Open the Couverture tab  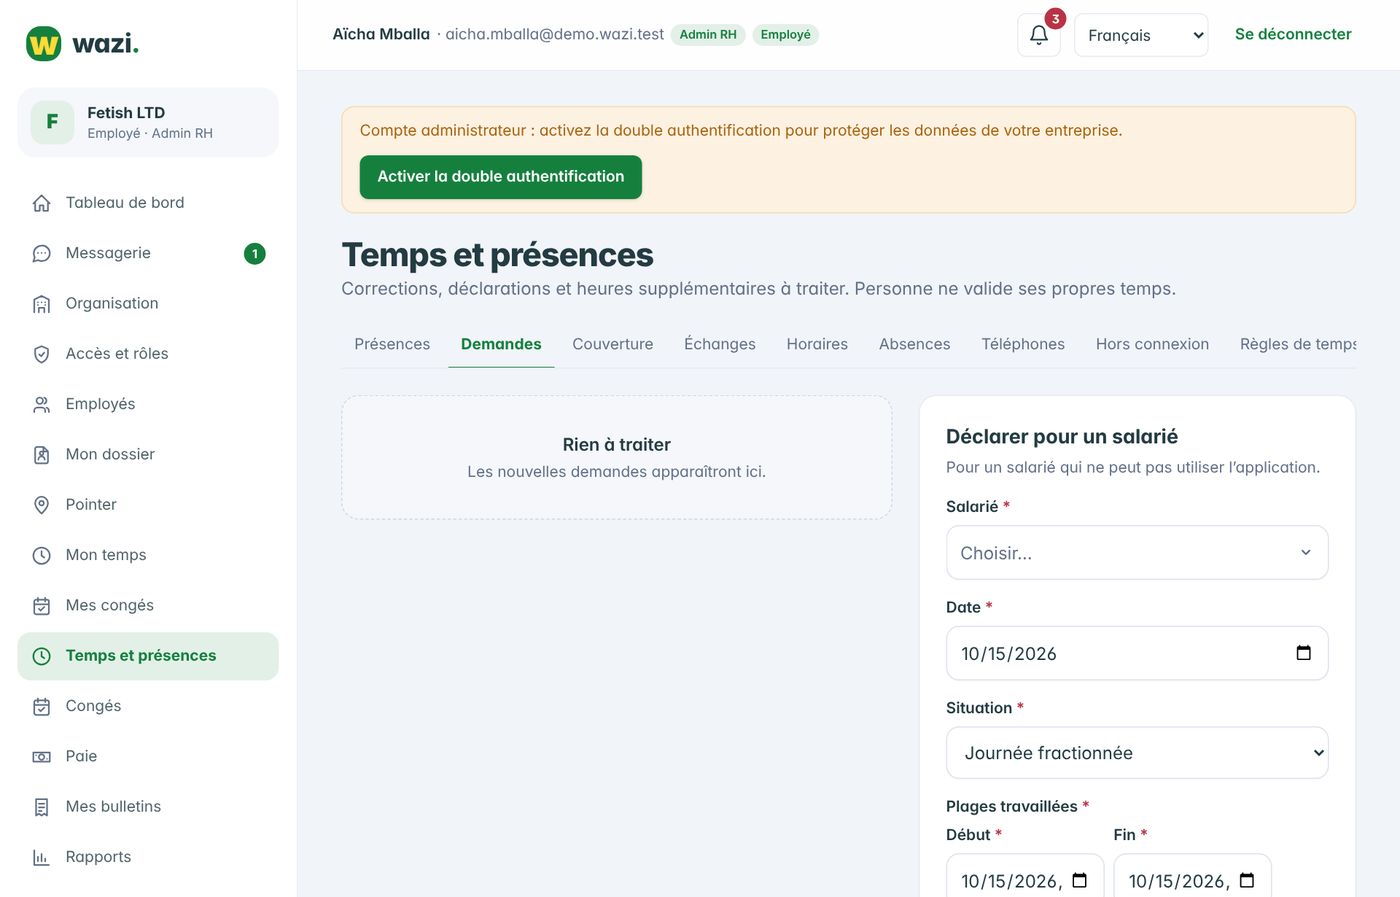pyautogui.click(x=613, y=344)
